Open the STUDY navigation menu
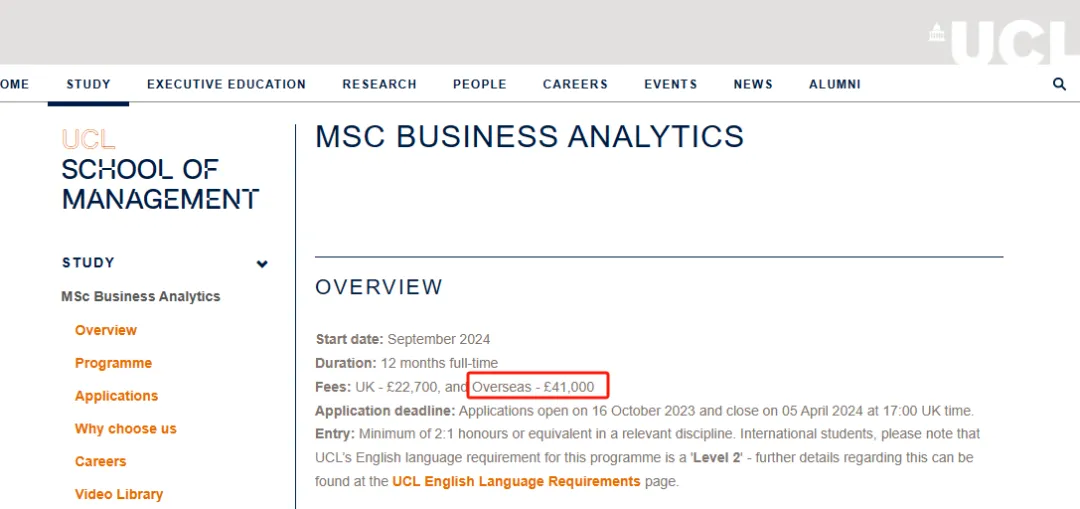Screen dimensions: 1080x509 point(88,84)
